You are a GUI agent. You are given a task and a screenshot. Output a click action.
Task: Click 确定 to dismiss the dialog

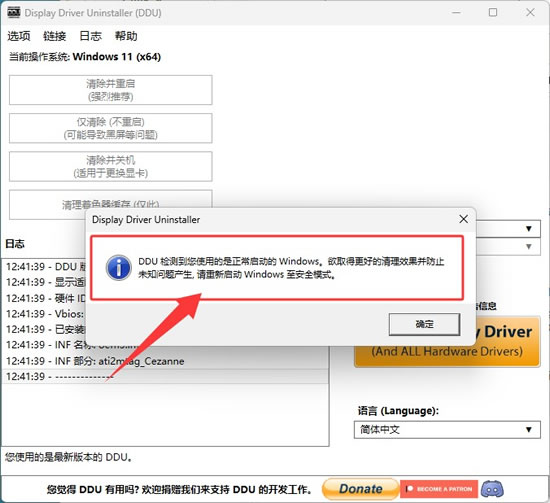click(x=424, y=324)
